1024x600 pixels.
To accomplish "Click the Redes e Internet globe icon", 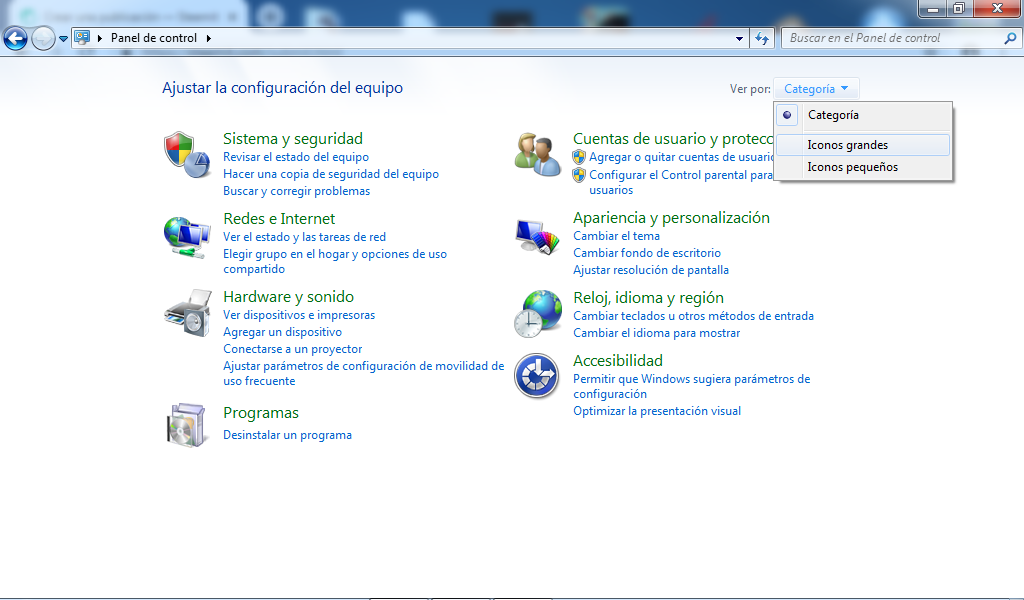I will point(187,237).
